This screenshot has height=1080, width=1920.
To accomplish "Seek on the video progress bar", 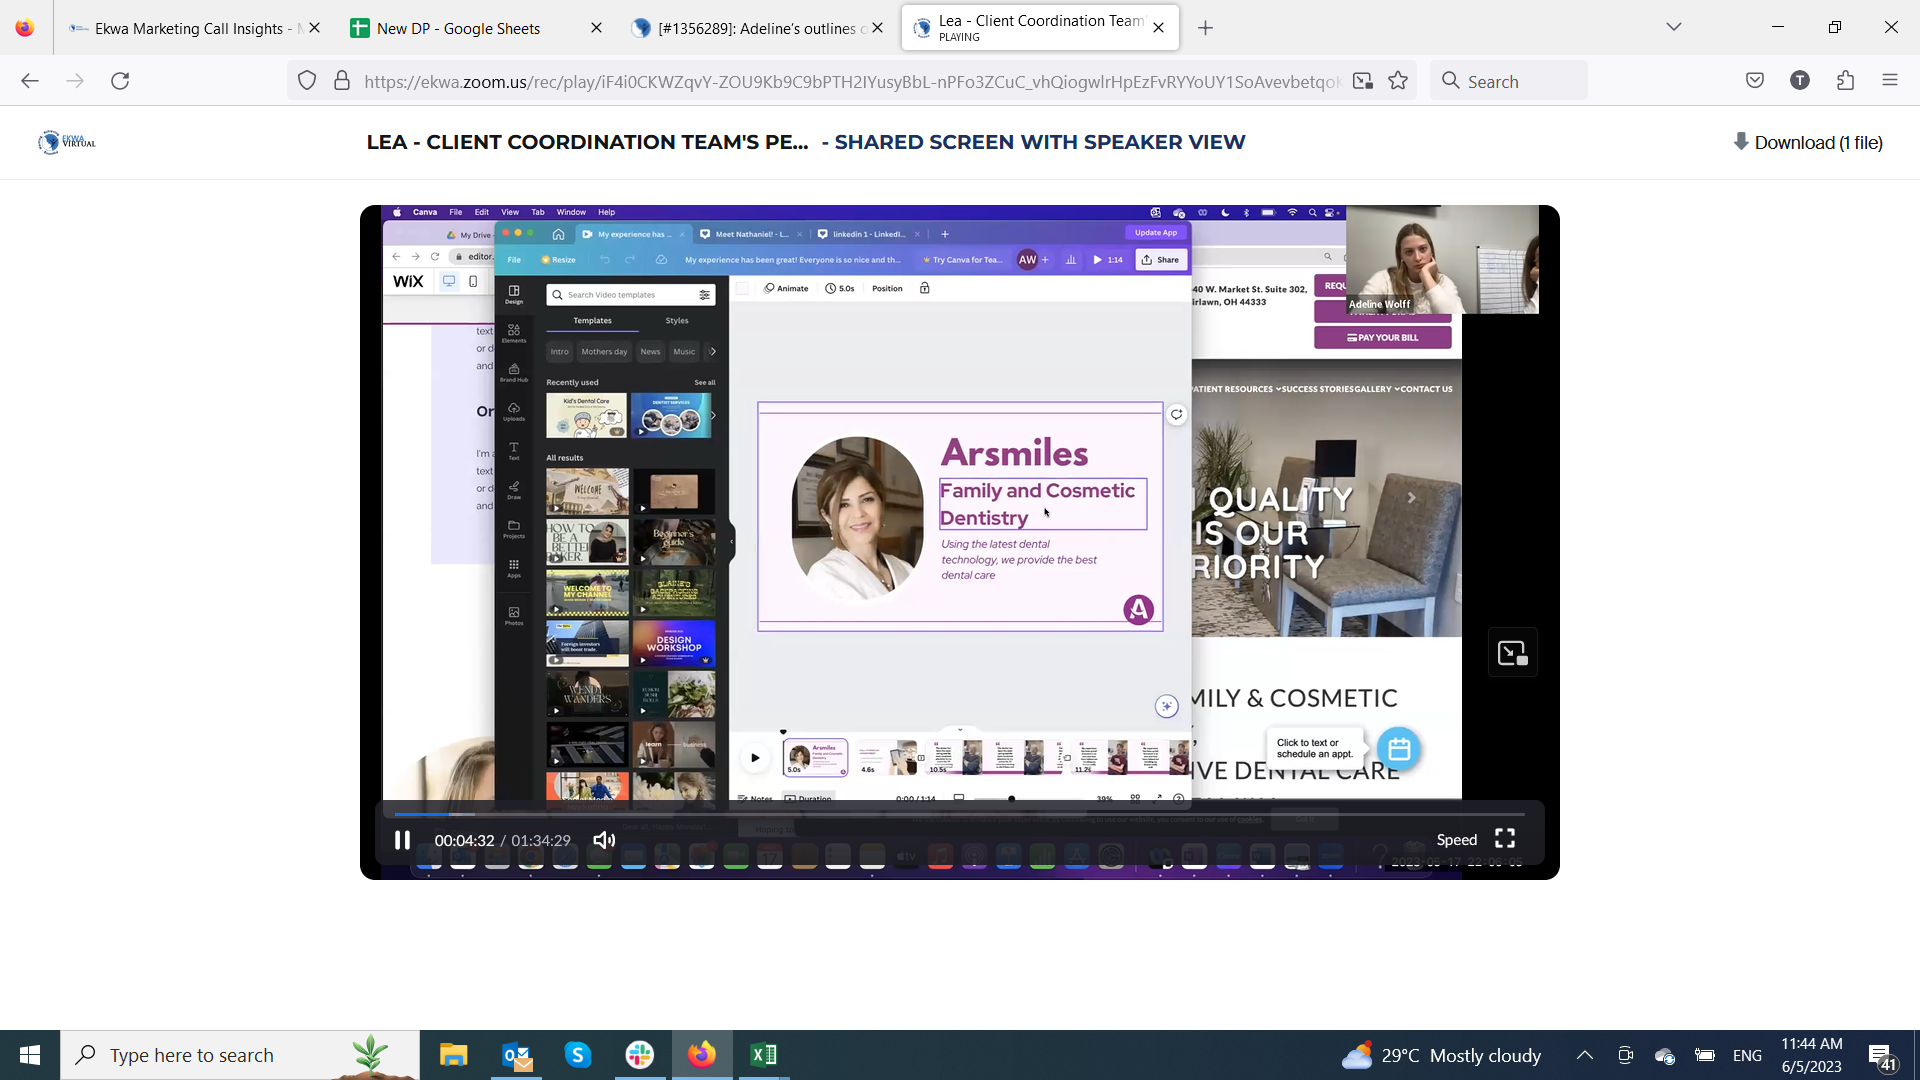I will pos(960,814).
